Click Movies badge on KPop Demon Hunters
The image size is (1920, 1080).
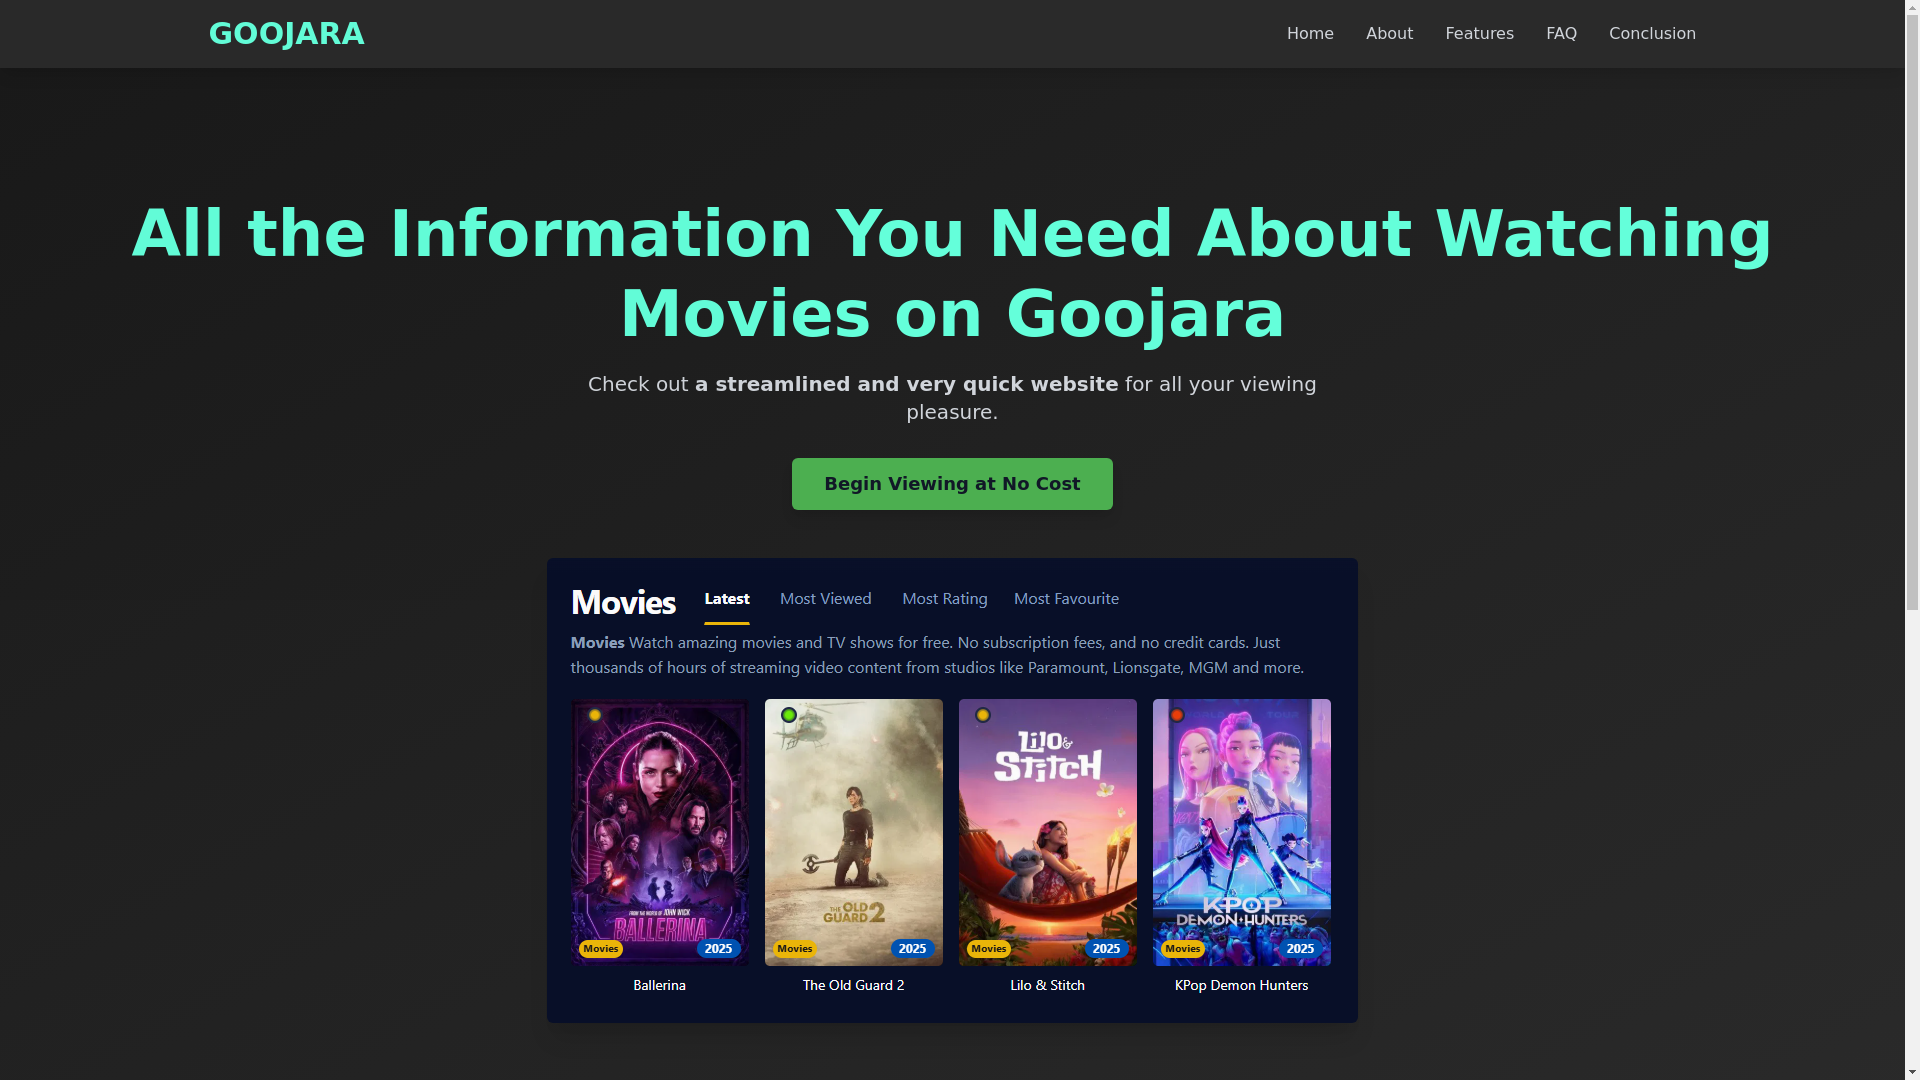tap(1183, 949)
